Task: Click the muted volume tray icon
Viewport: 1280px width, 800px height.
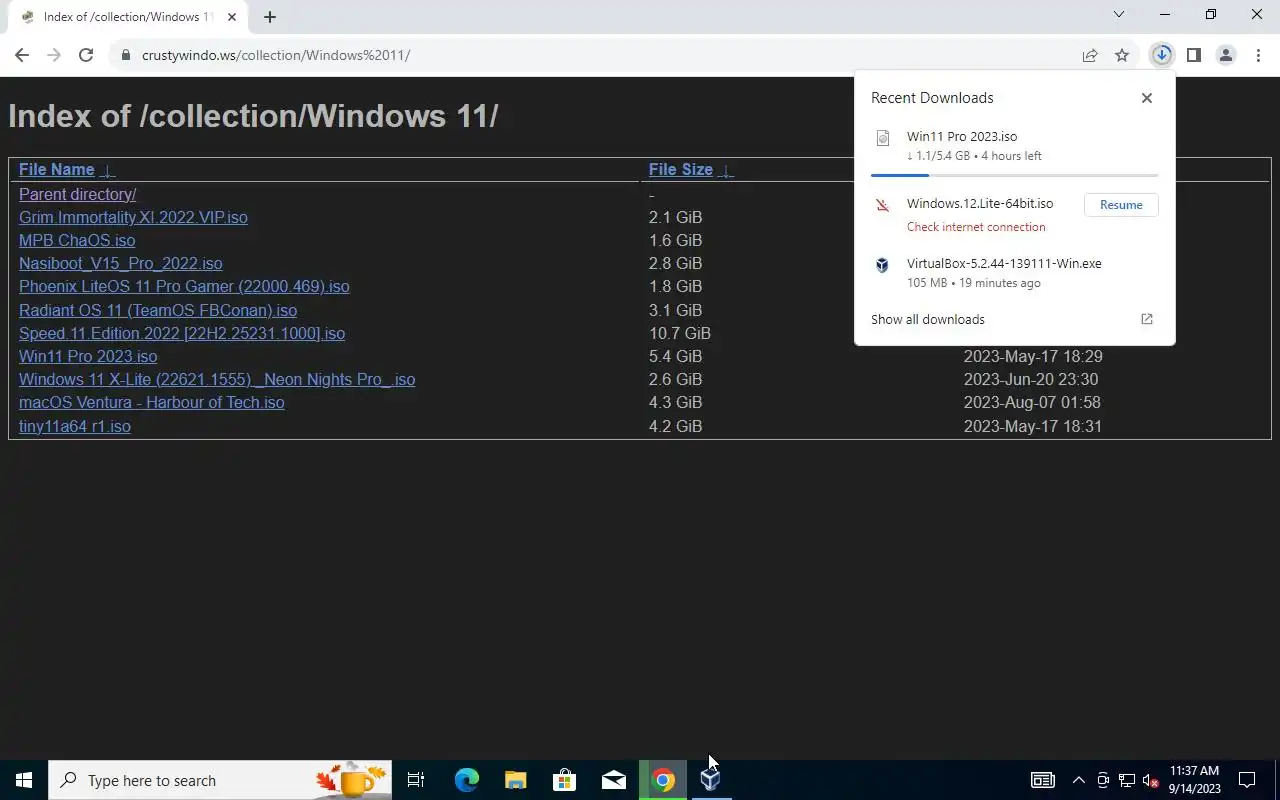Action: pos(1151,780)
